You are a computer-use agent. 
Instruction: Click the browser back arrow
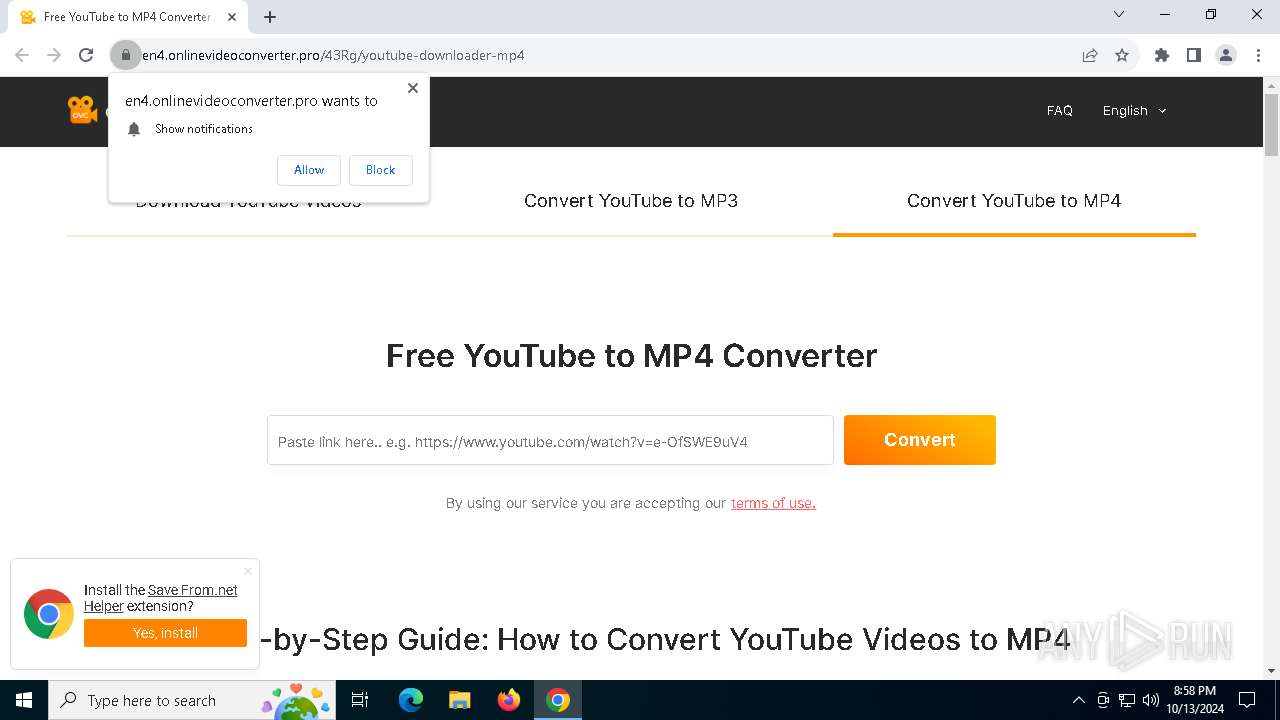pyautogui.click(x=22, y=55)
